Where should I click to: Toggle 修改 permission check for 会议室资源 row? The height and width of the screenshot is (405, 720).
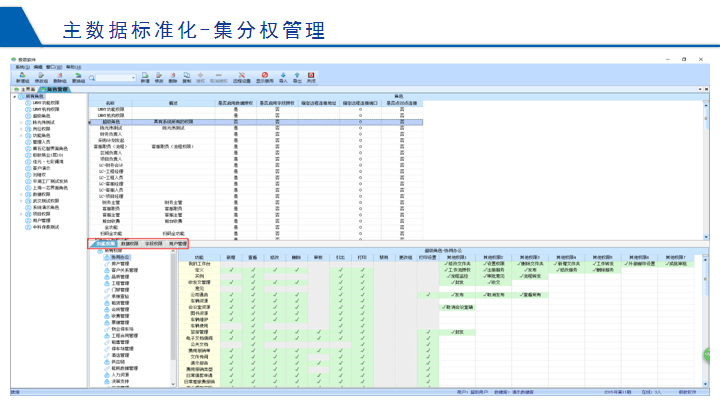pyautogui.click(x=275, y=307)
